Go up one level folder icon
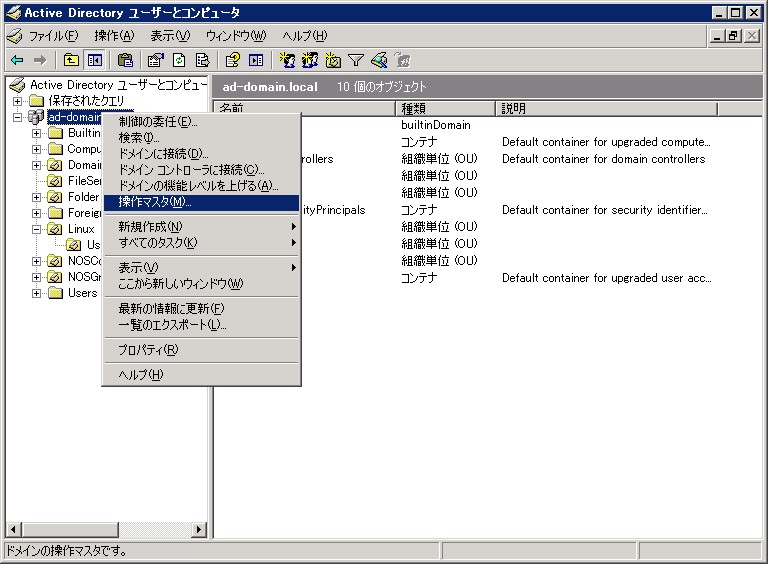 pos(72,60)
